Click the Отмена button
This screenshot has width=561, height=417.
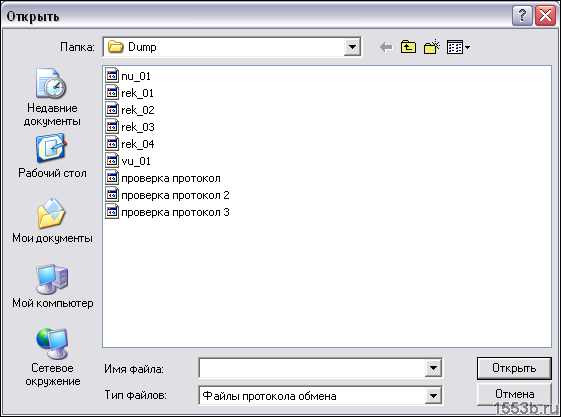(x=514, y=394)
